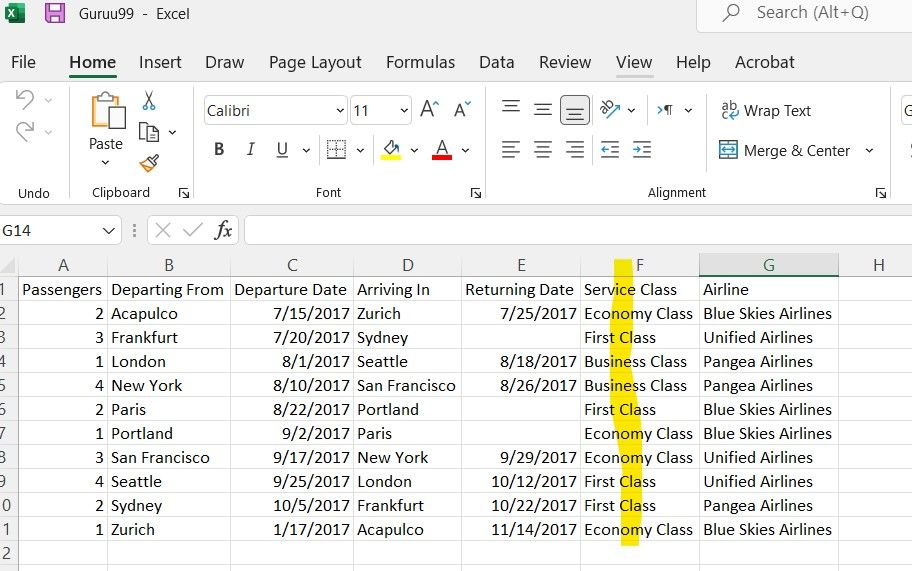Screen dimensions: 912x571
Task: Select the cell reading 10/22/2017
Action: [521, 505]
